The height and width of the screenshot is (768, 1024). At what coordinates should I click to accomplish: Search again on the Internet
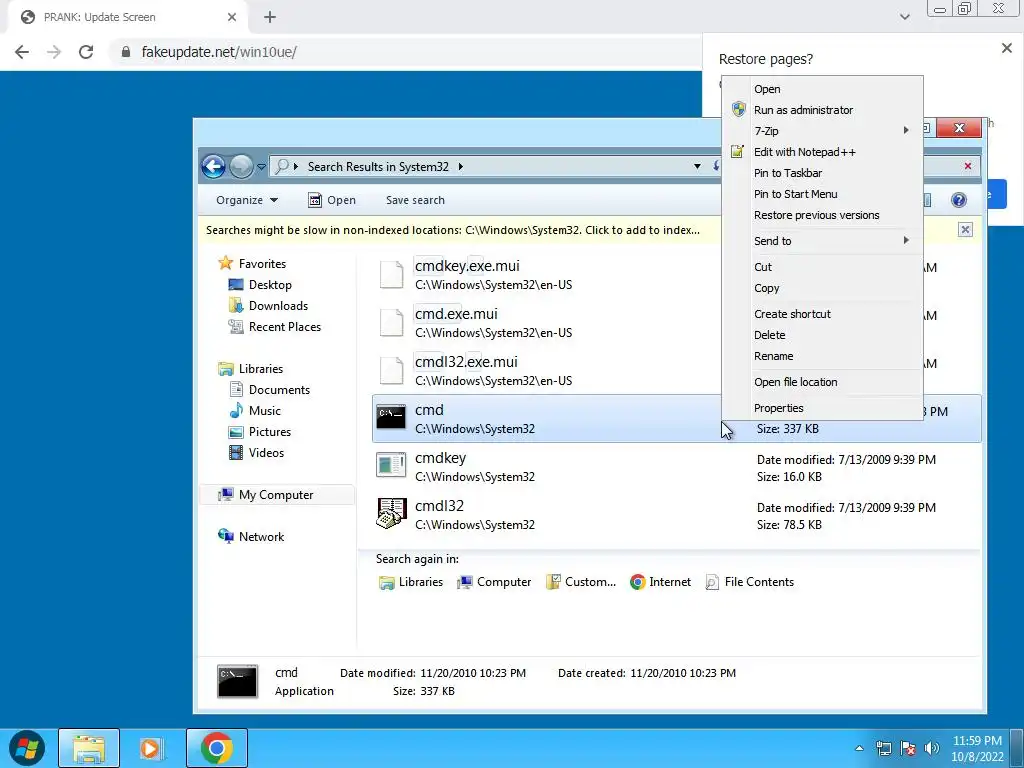tap(660, 582)
